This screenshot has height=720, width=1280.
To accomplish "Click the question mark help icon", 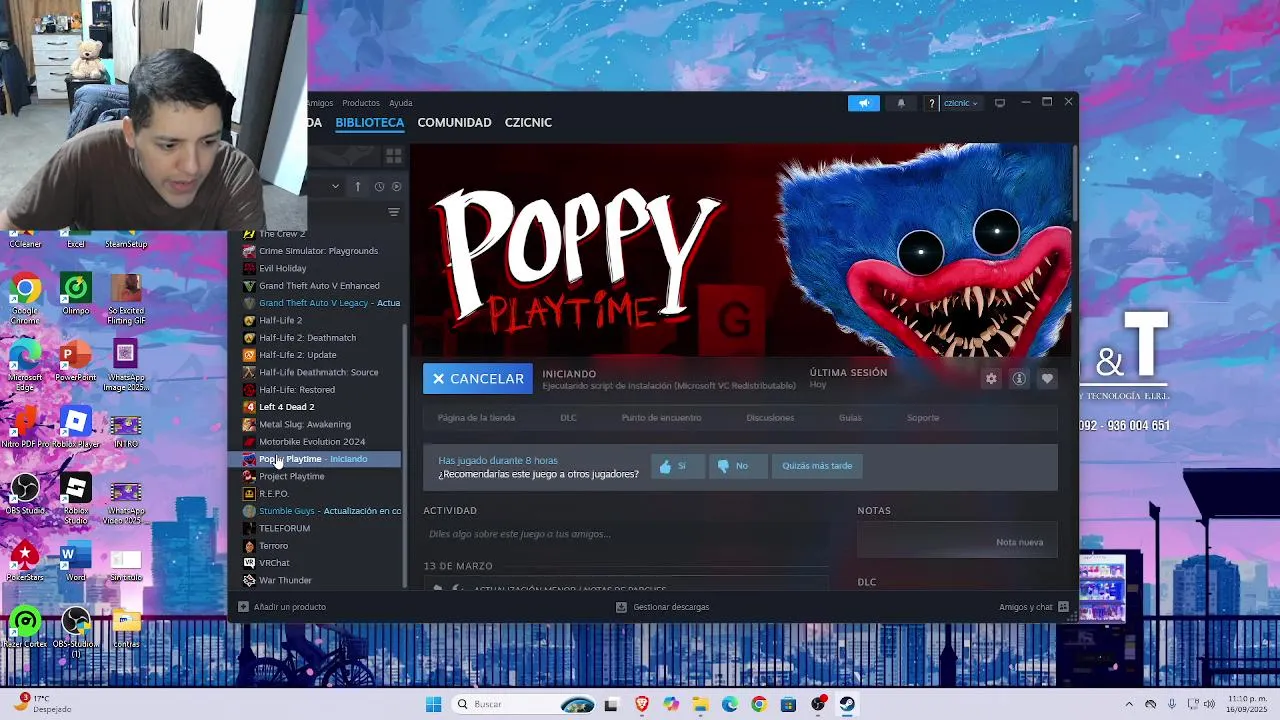I will [932, 103].
